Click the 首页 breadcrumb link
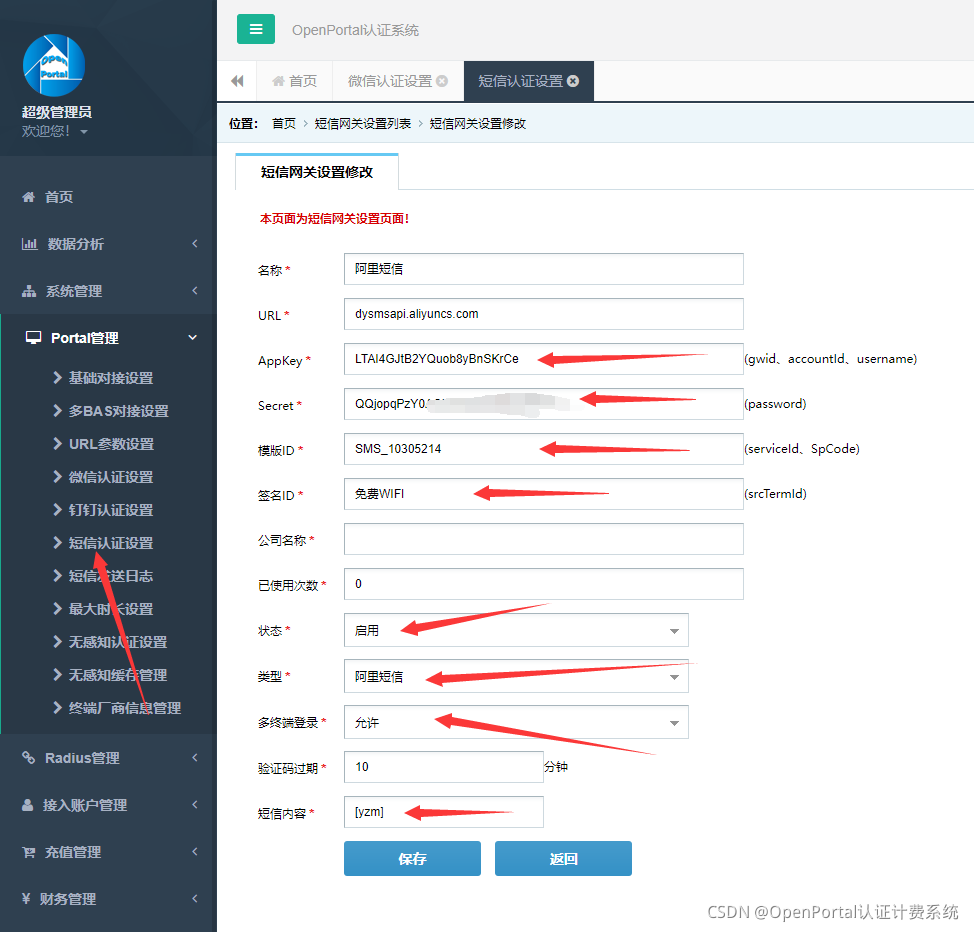This screenshot has height=932, width=974. coord(284,124)
